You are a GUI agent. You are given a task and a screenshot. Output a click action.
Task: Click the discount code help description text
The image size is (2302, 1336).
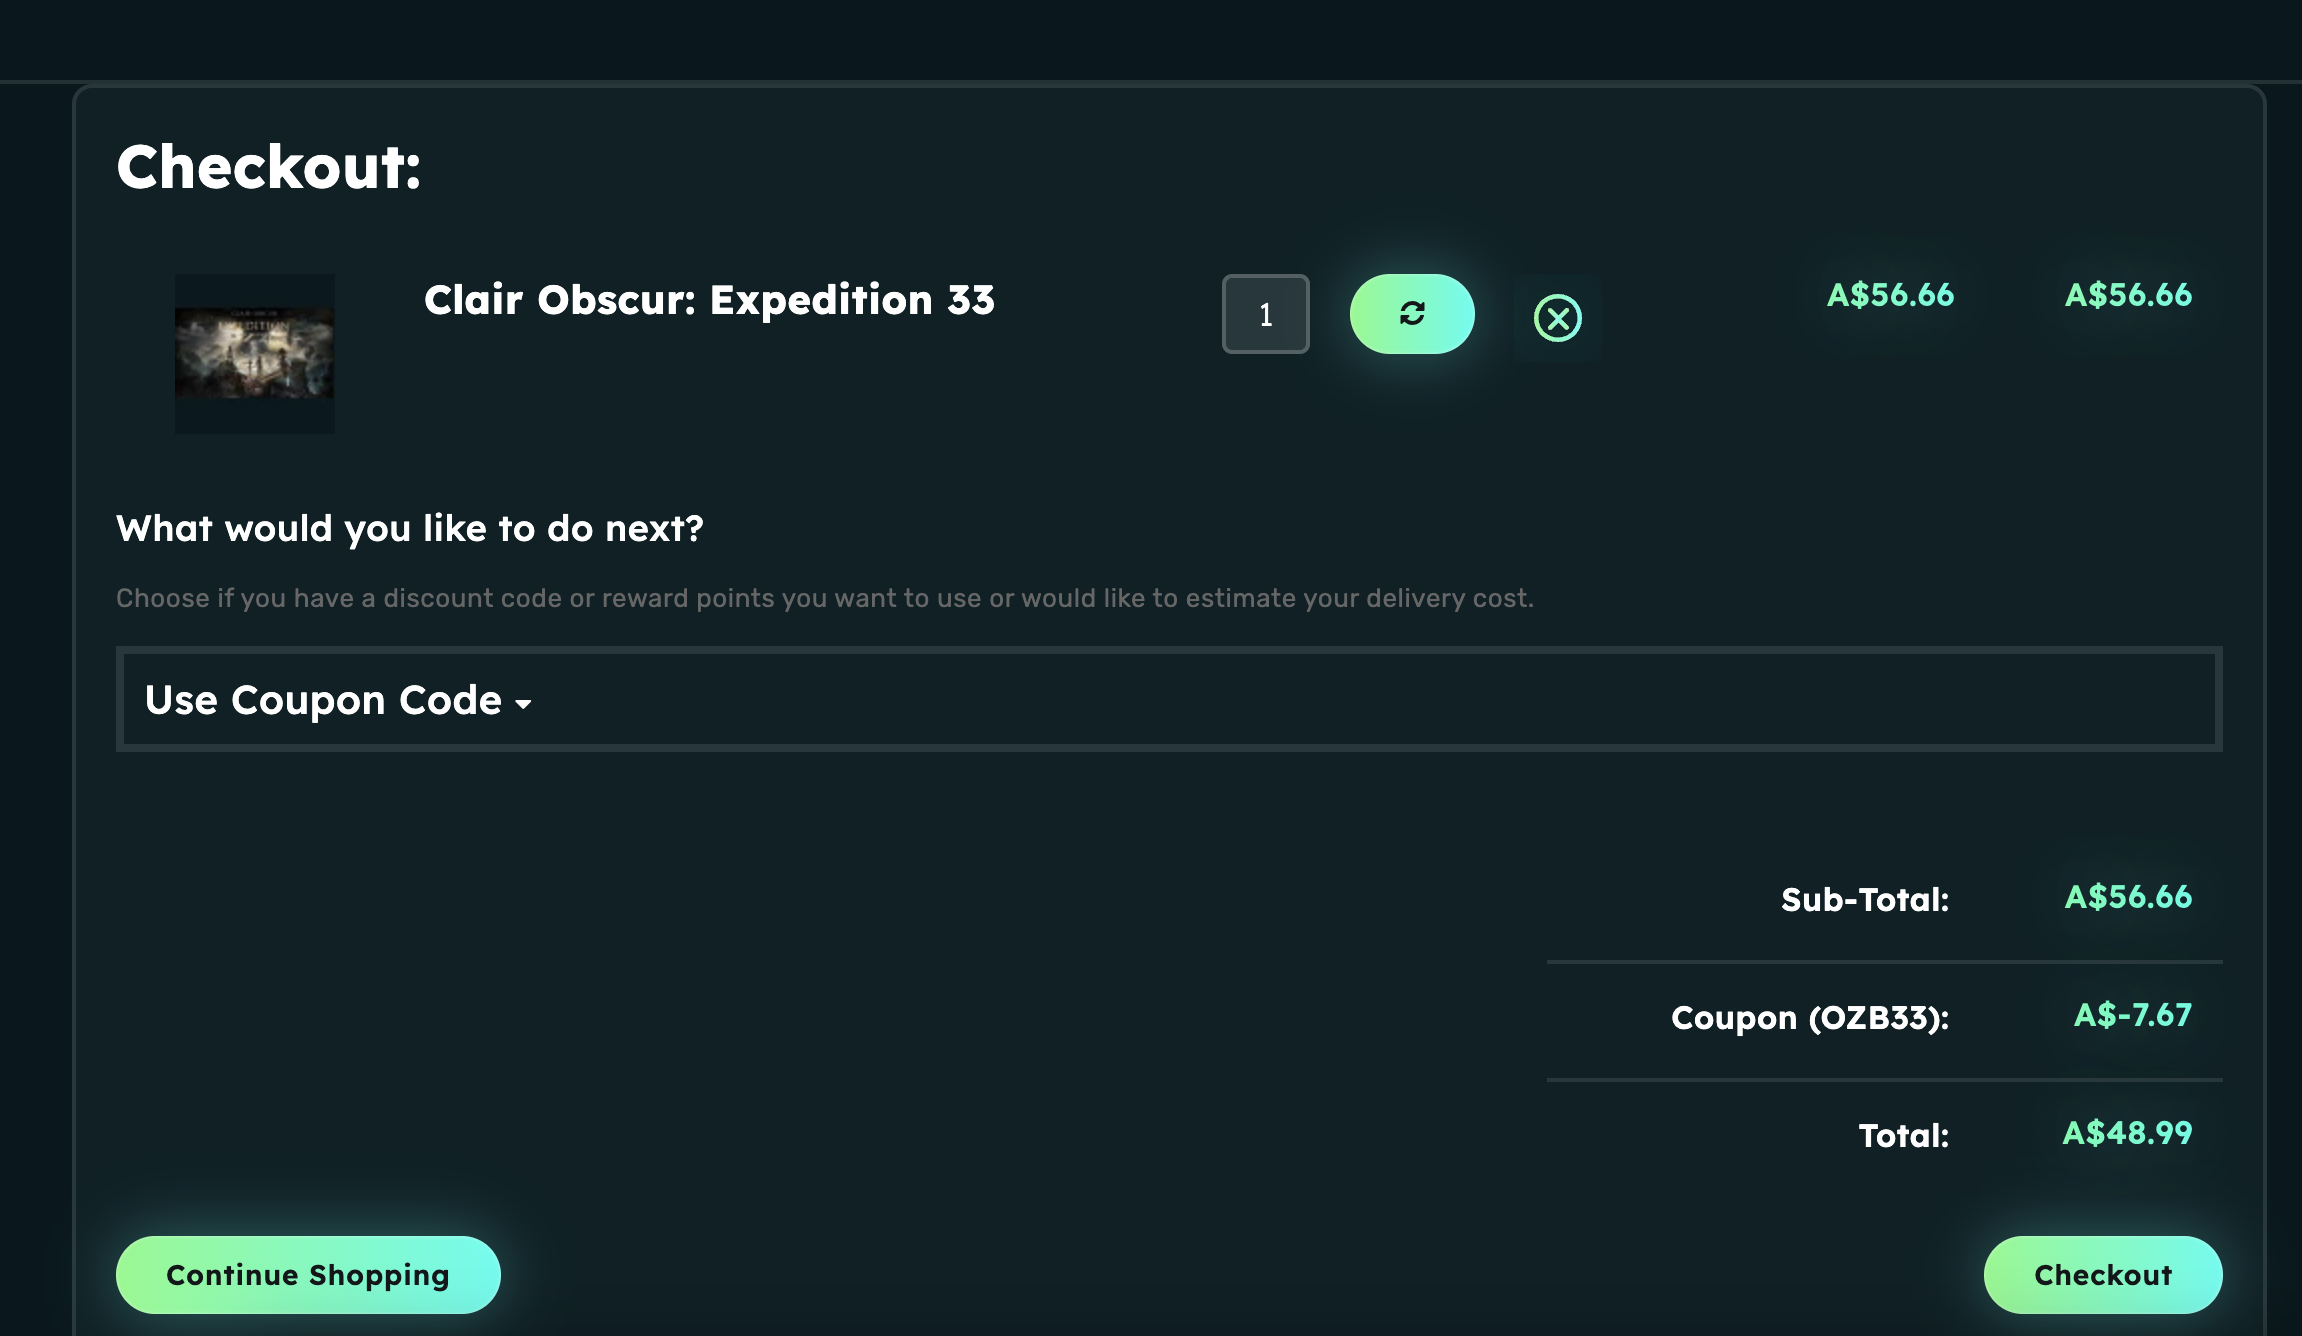pos(825,598)
